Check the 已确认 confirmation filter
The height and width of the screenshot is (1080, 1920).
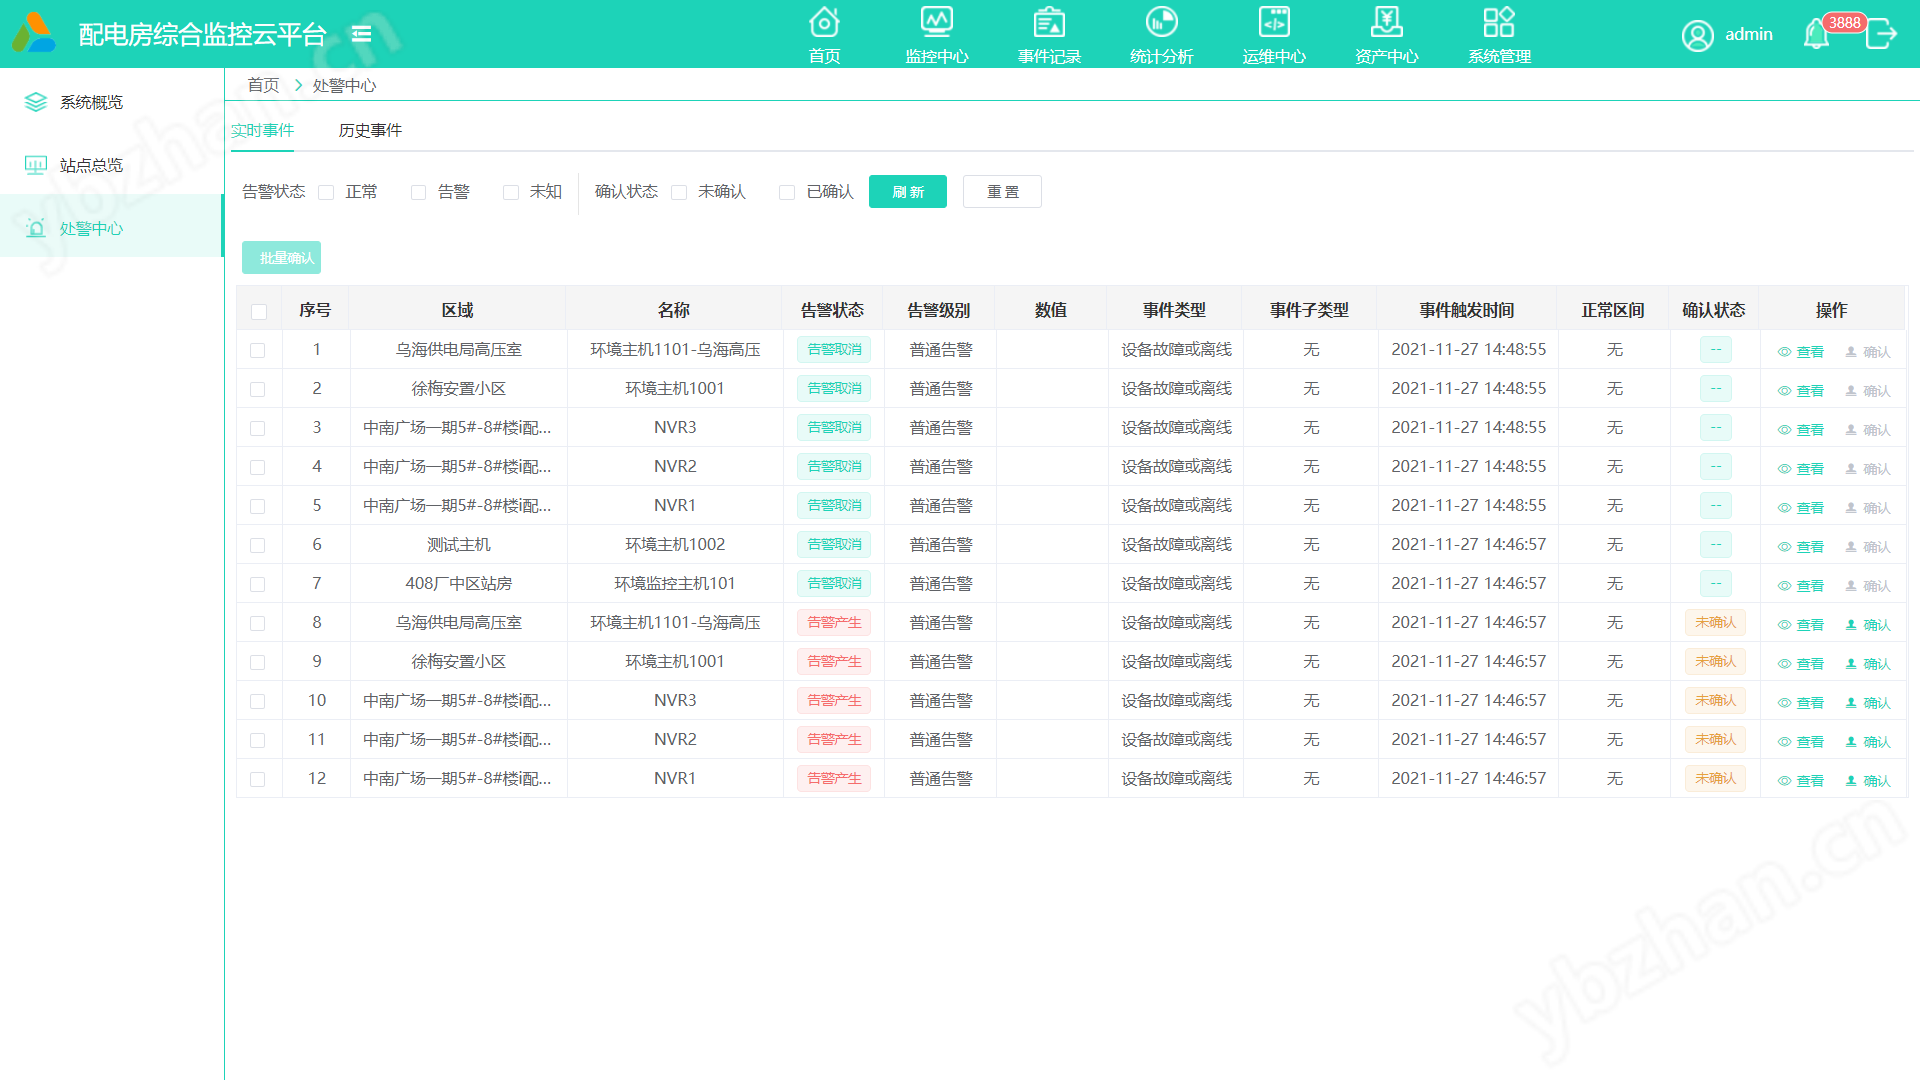pos(787,192)
